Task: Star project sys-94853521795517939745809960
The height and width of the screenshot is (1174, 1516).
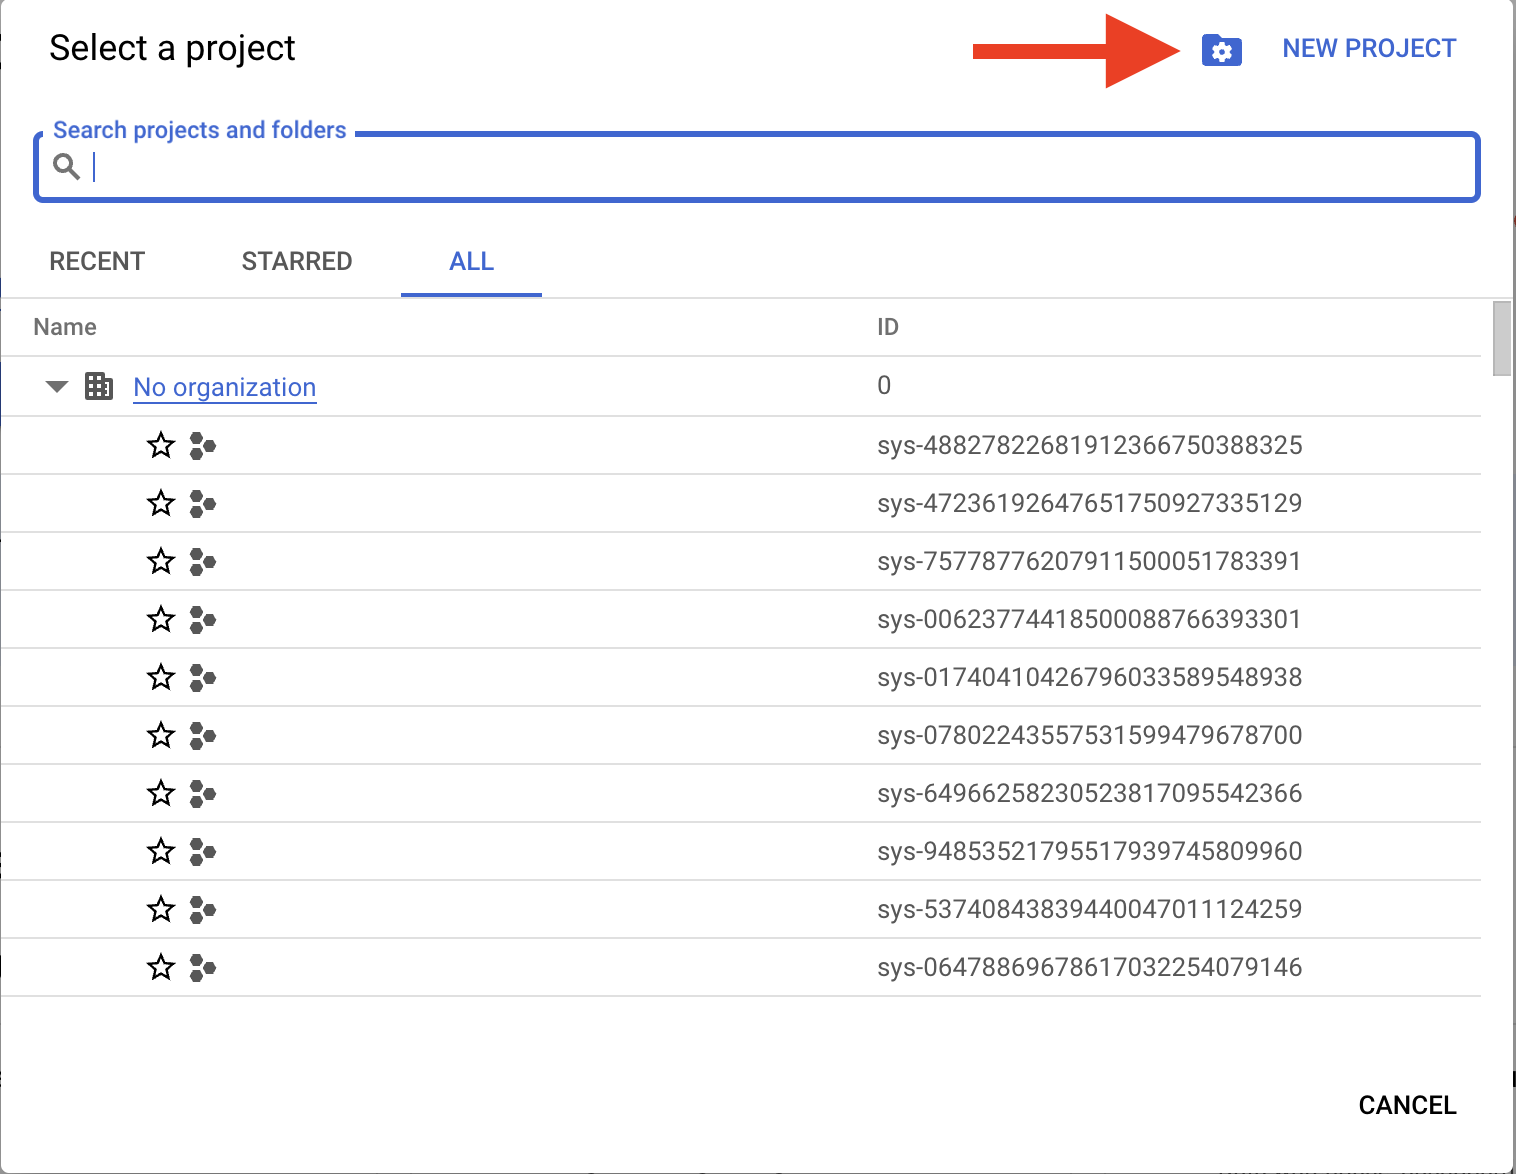Action: (161, 851)
